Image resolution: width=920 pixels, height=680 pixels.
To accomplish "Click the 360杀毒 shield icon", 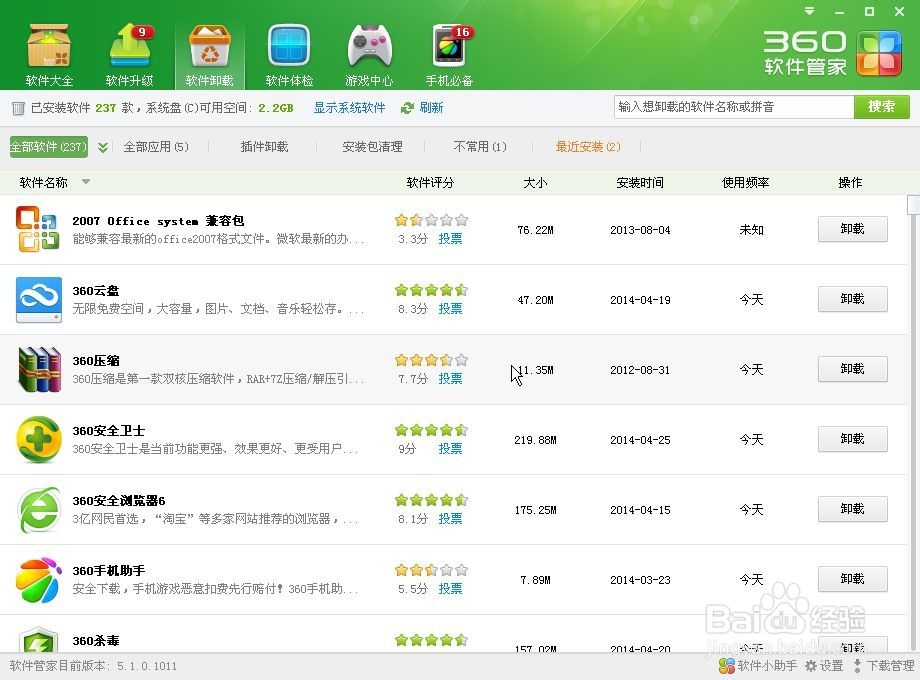I will coord(39,640).
